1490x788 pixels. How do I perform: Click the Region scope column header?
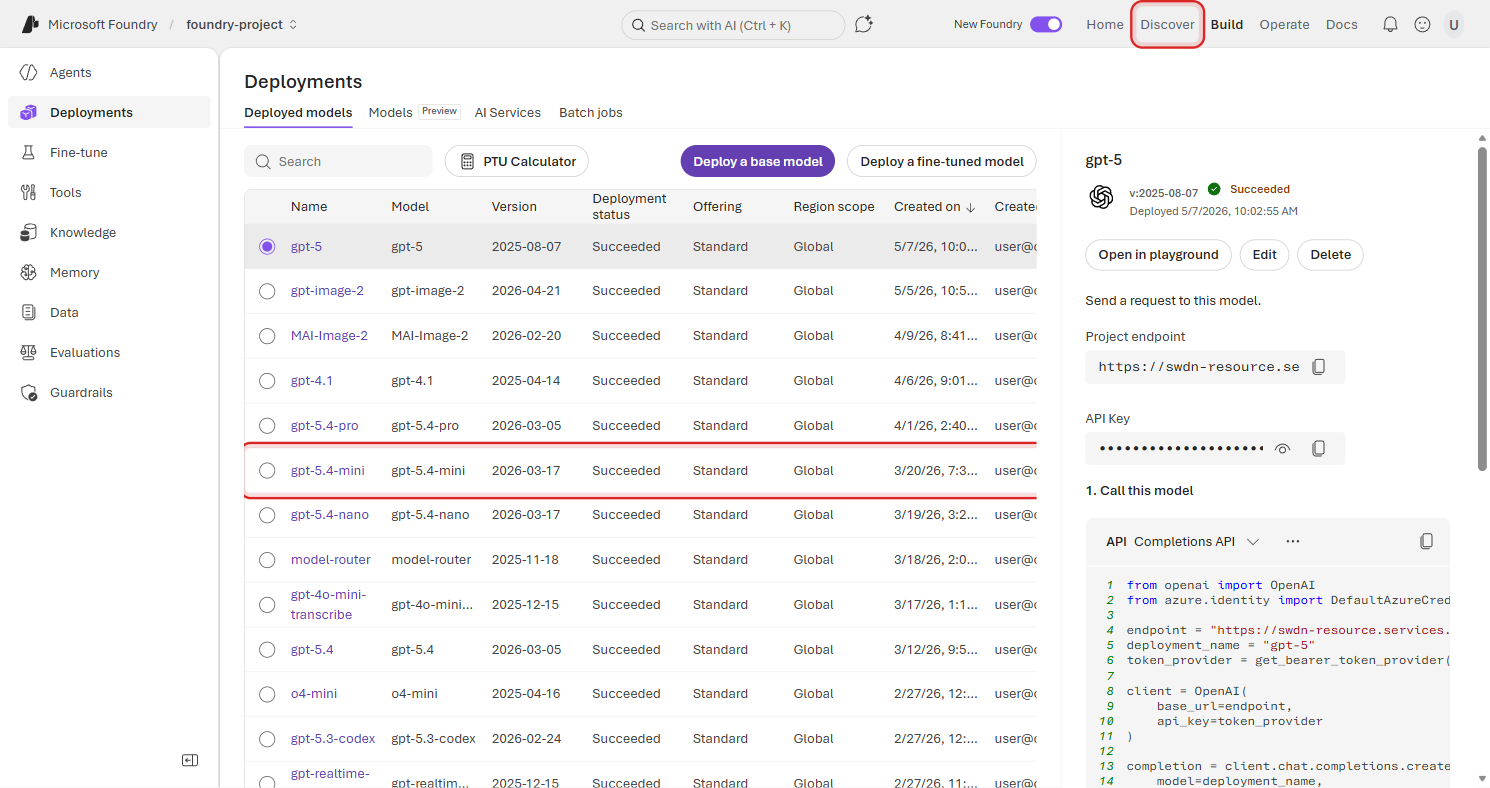(x=834, y=207)
